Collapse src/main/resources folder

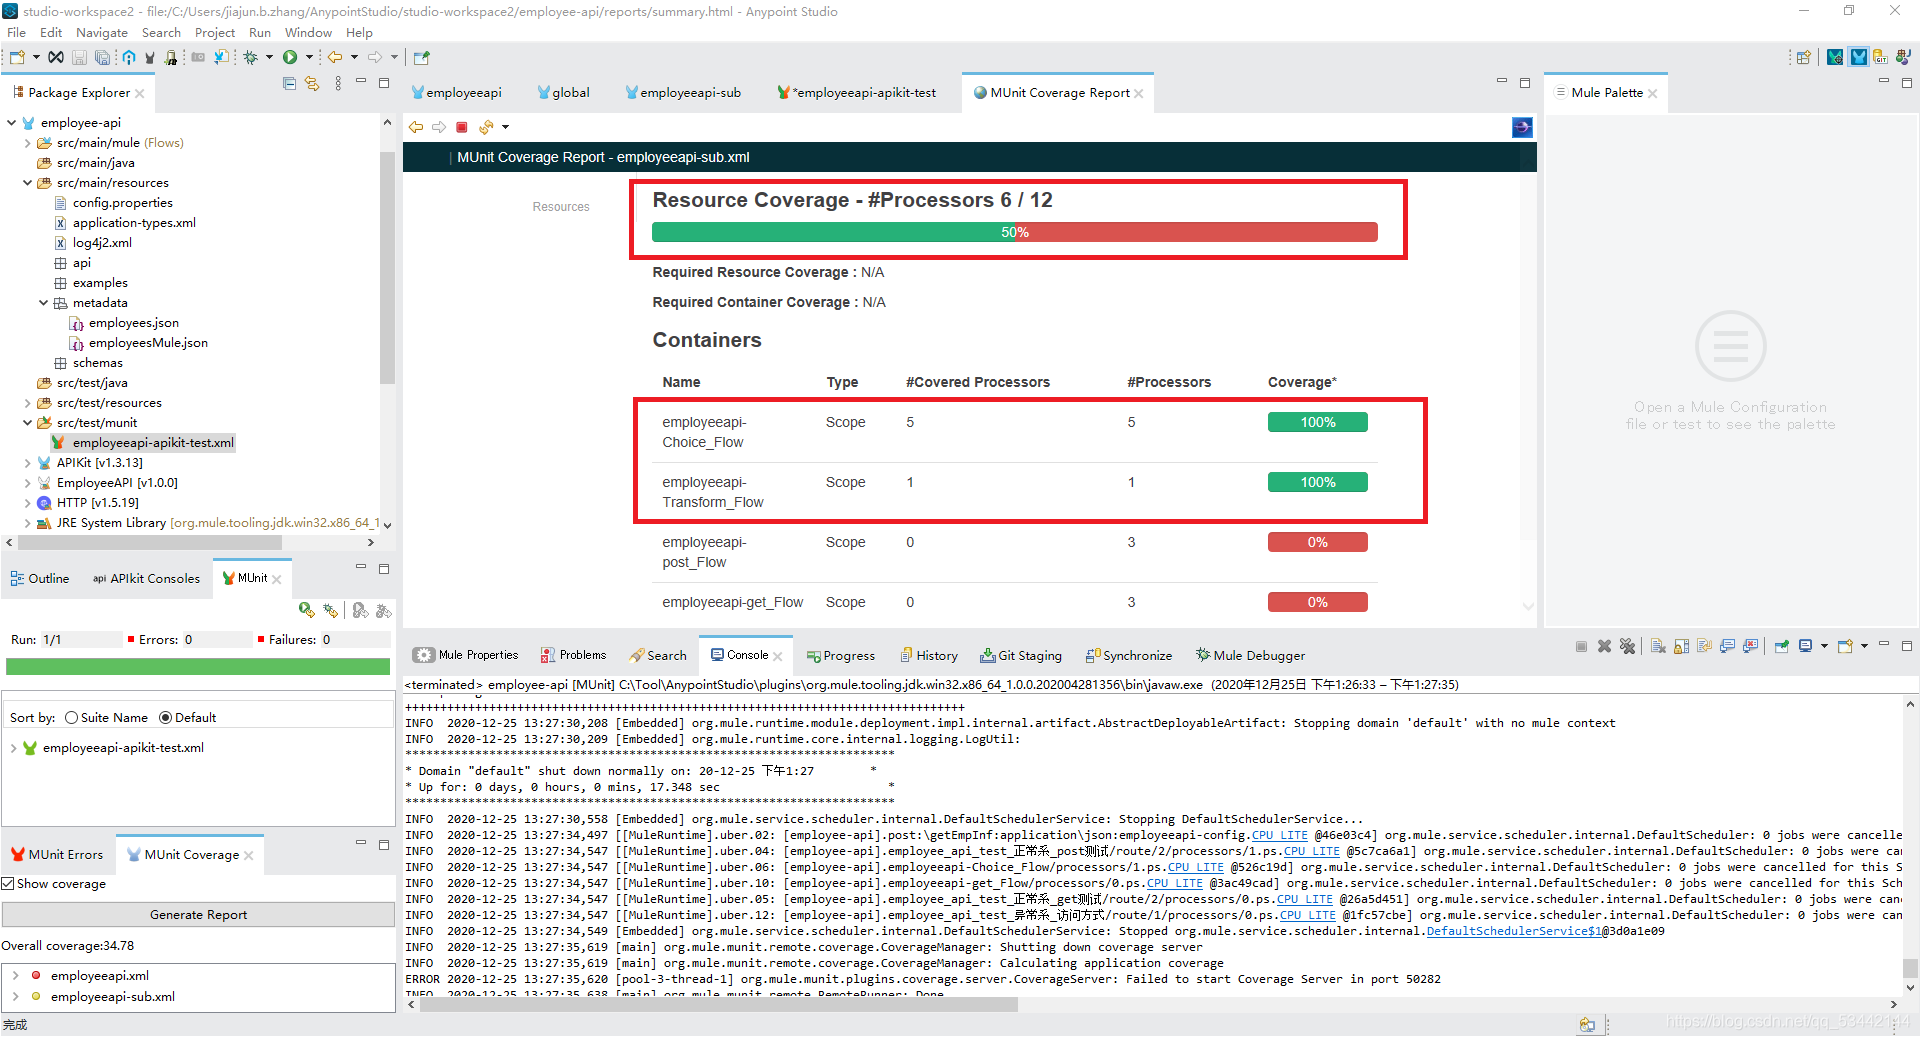click(27, 183)
